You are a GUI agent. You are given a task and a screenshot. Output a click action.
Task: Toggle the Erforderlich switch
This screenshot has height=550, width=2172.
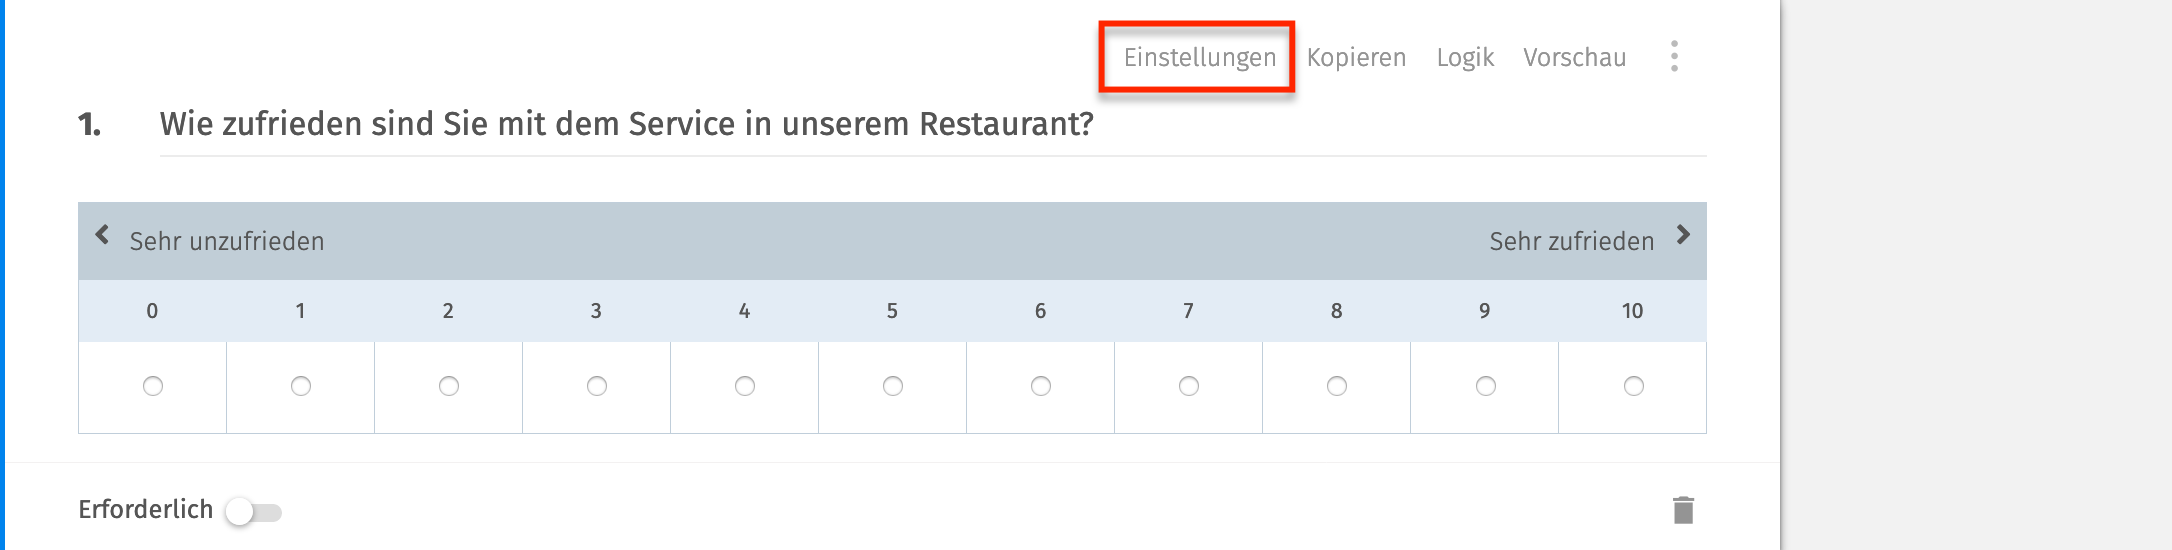tap(254, 512)
